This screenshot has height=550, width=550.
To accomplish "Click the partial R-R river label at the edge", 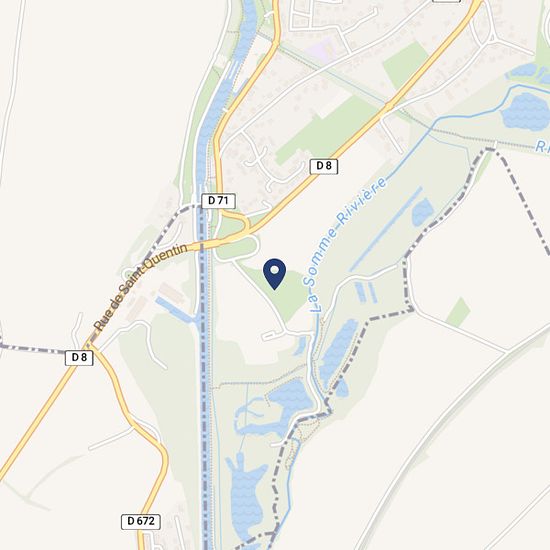I will point(542,147).
